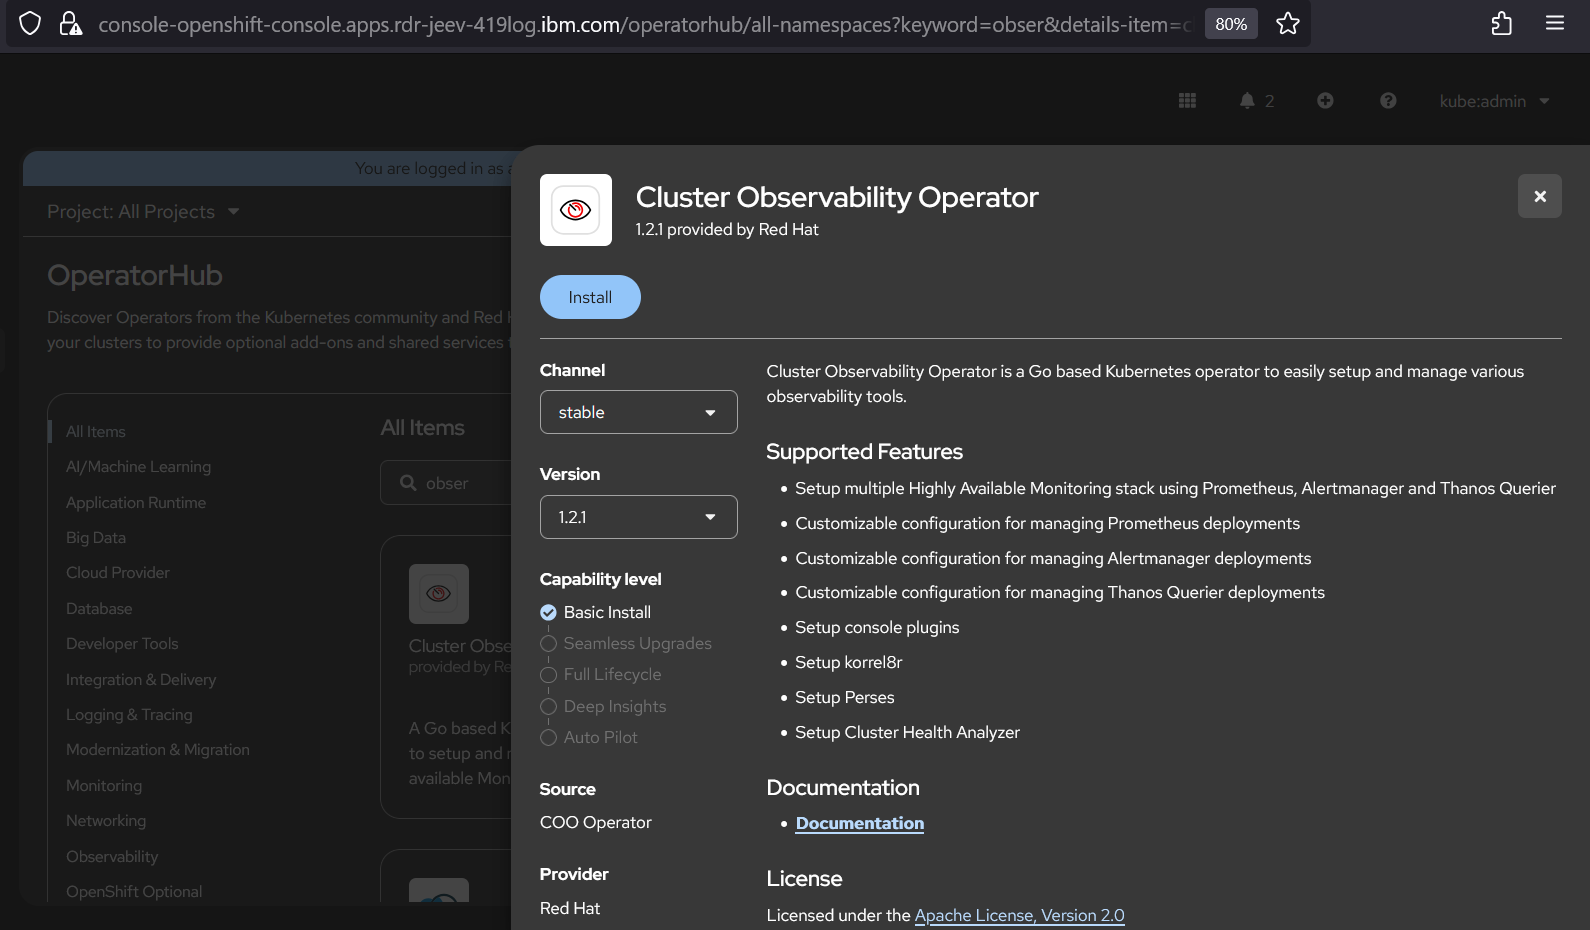
Task: Select the Basic Install capability level
Action: click(x=596, y=612)
